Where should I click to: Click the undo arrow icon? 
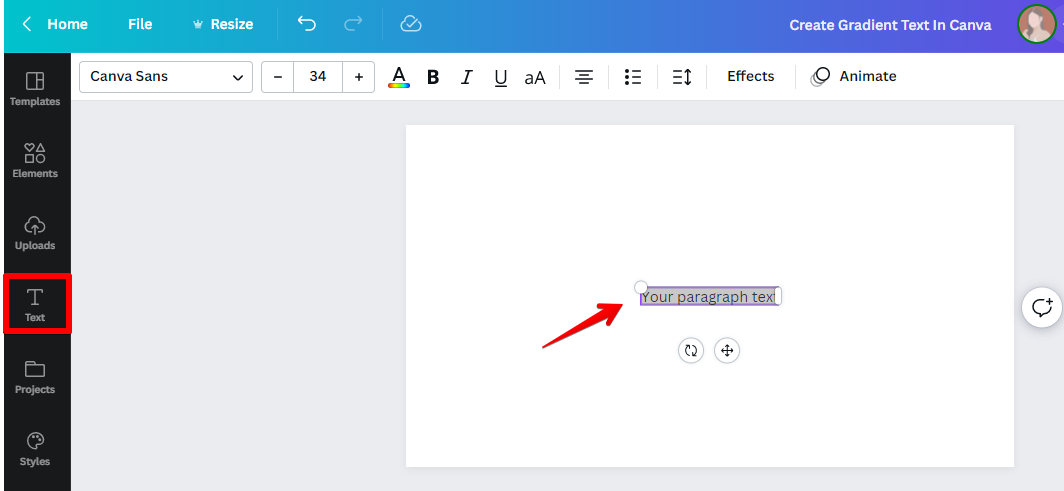[307, 24]
